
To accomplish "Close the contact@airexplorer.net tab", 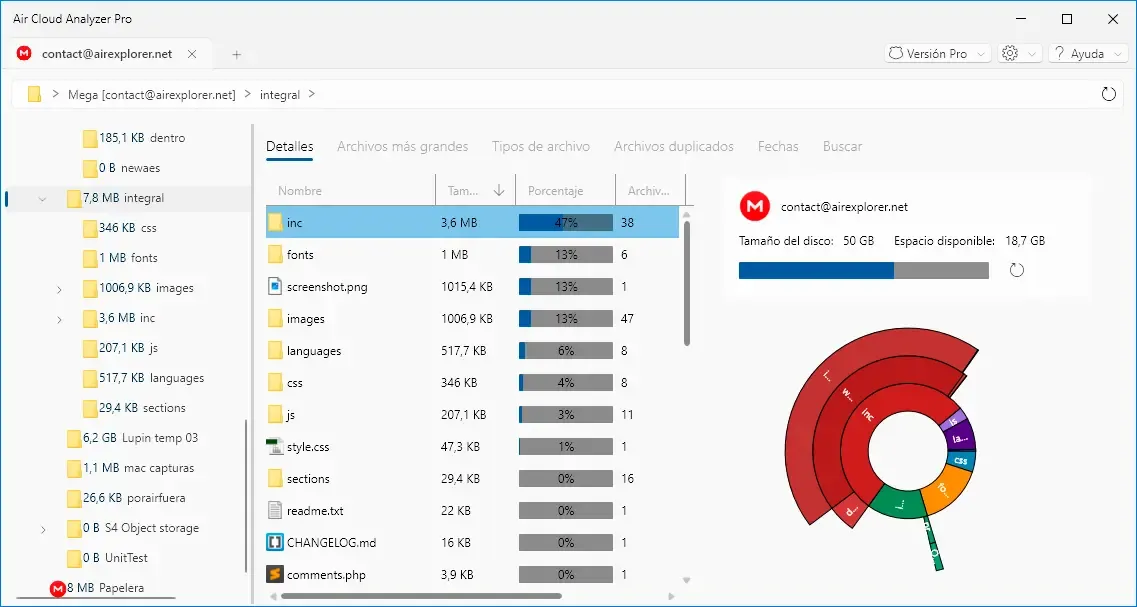I will 192,54.
